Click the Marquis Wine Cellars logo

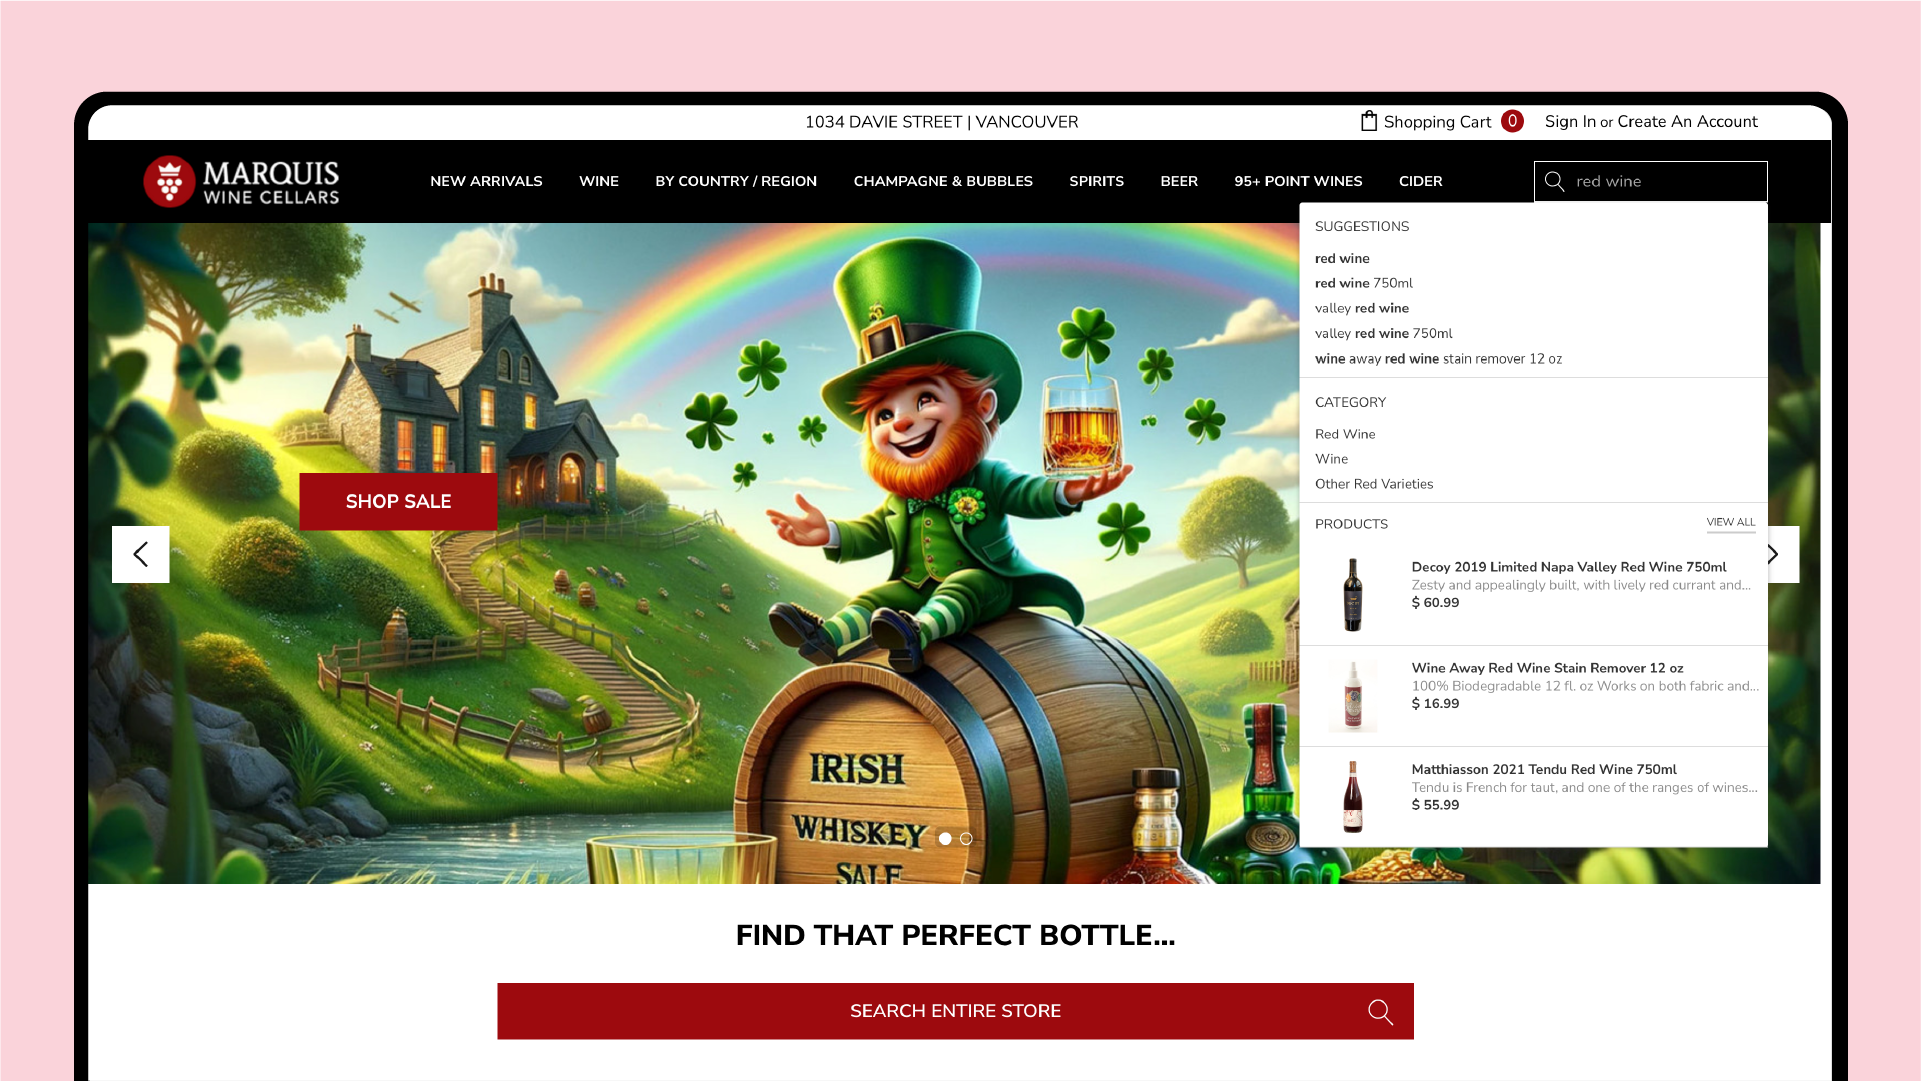pos(241,182)
